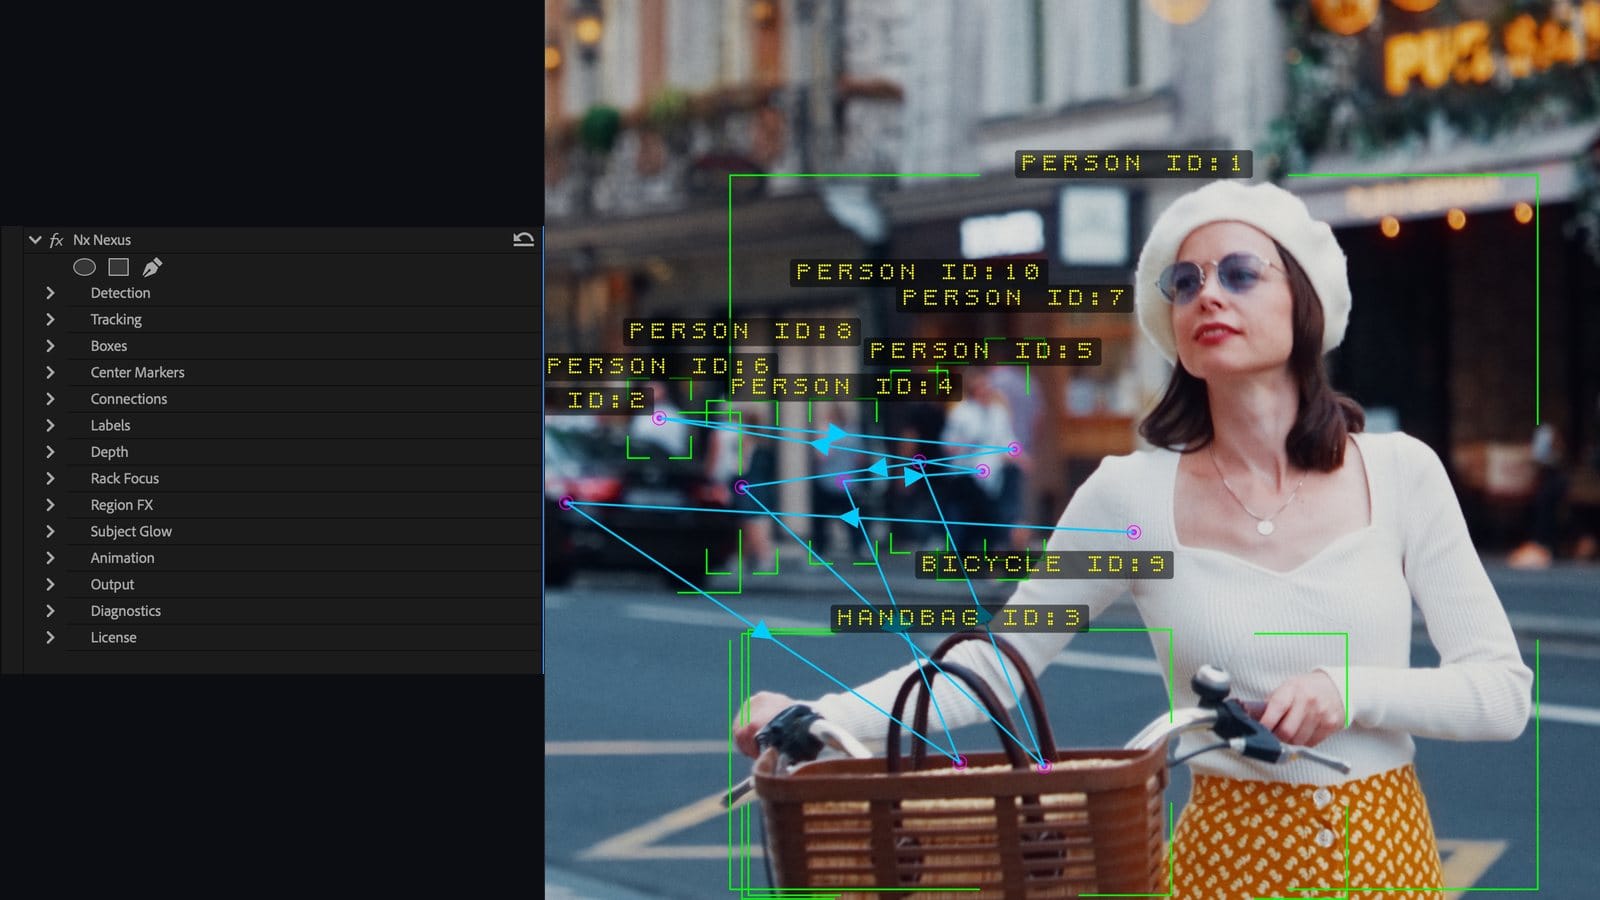The height and width of the screenshot is (900, 1600).
Task: Expand the Subject Glow section
Action: [50, 531]
